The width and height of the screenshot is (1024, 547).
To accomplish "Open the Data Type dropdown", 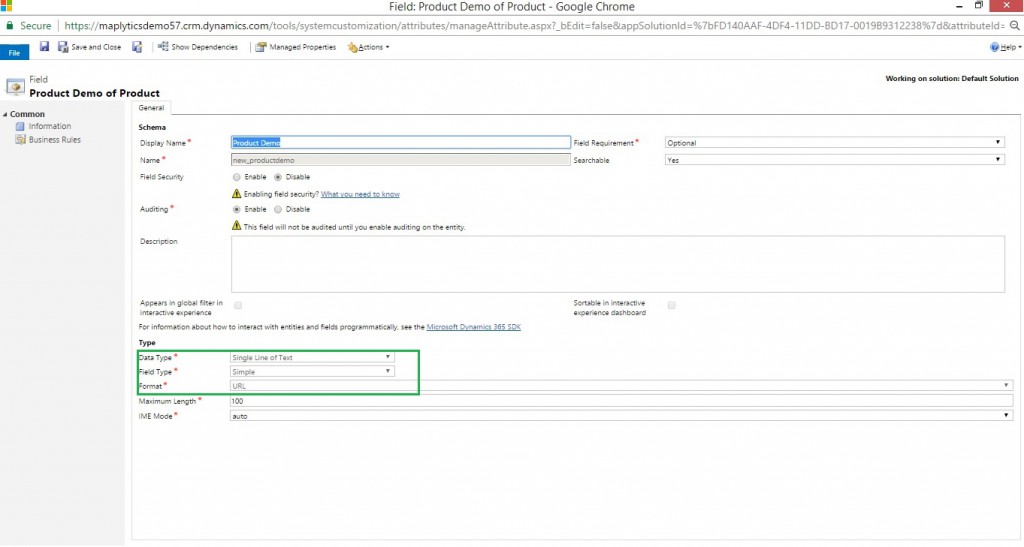I will coord(312,357).
